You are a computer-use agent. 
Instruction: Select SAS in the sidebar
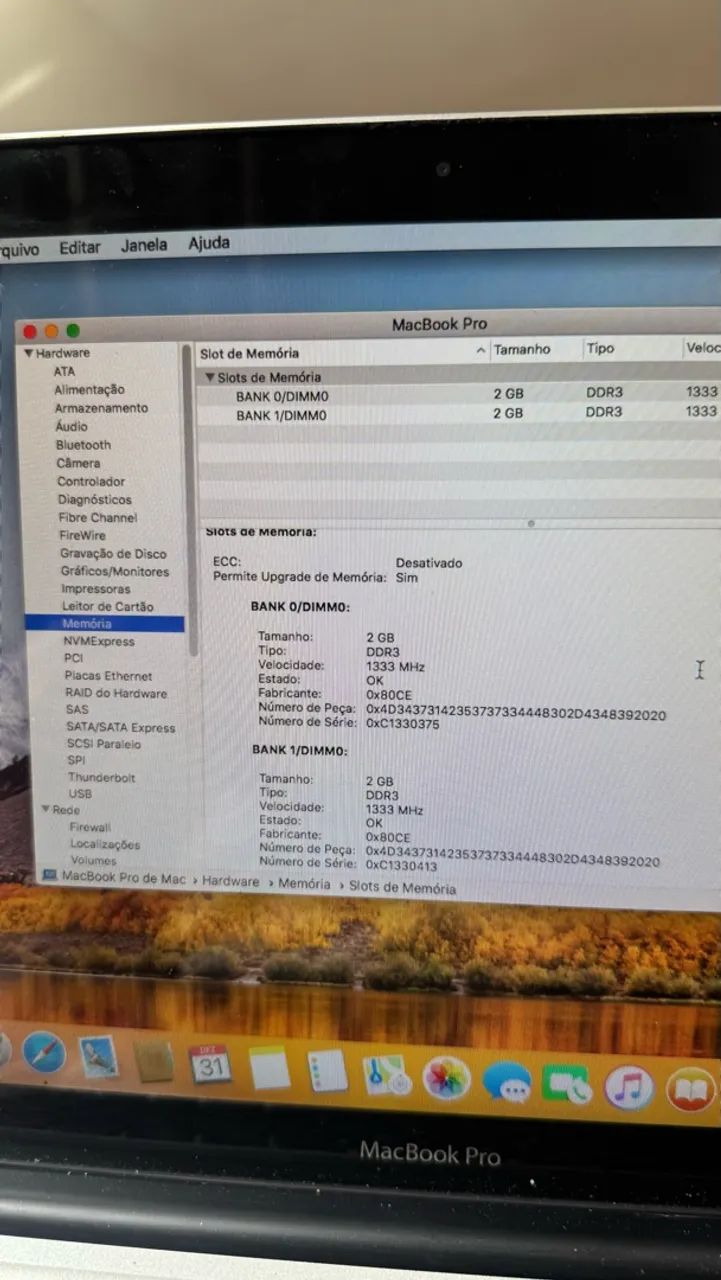(77, 710)
